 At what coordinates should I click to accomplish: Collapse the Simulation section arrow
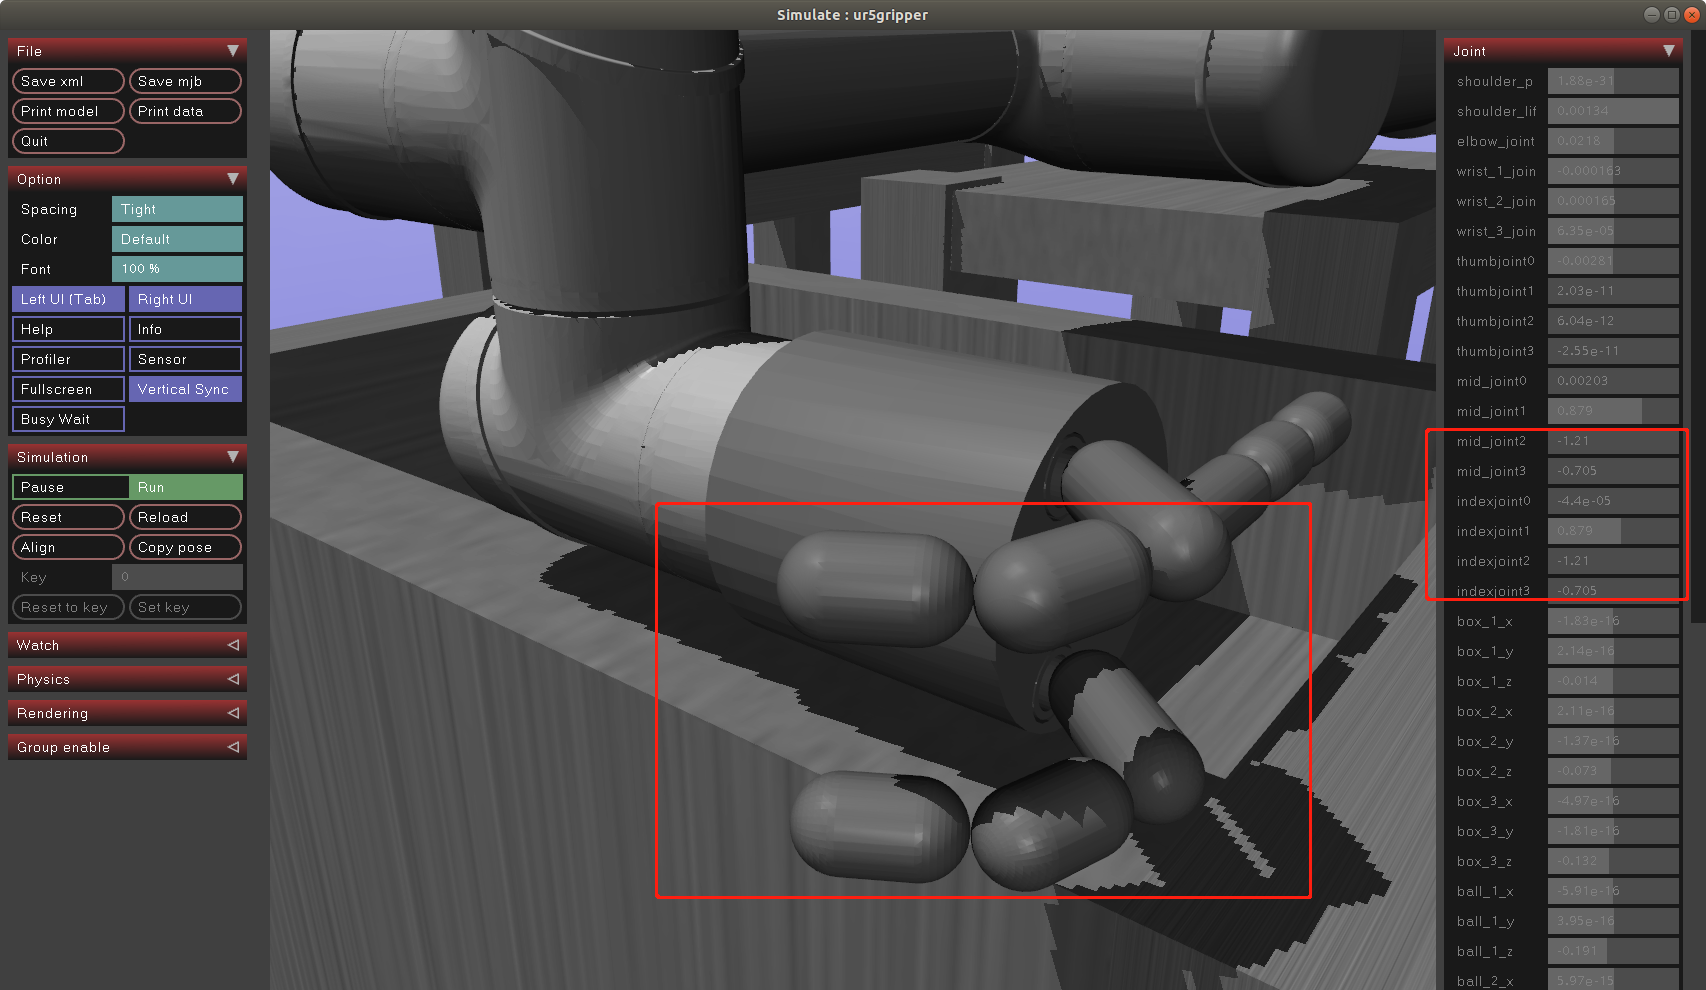point(233,457)
